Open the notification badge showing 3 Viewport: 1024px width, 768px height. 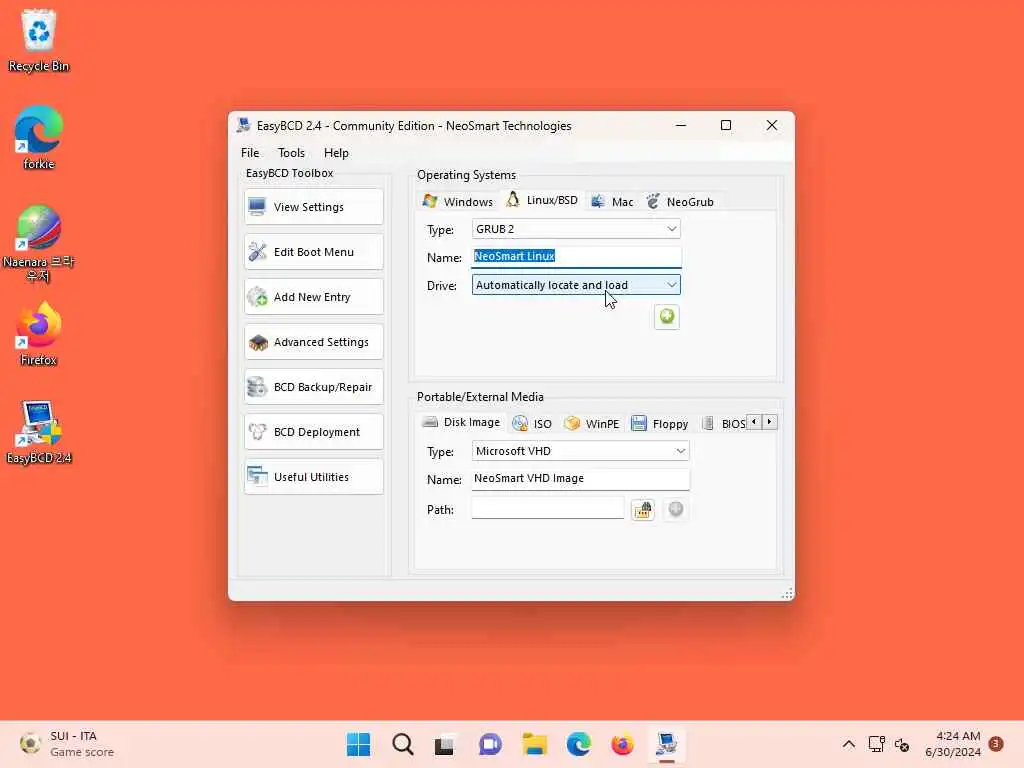pos(996,744)
